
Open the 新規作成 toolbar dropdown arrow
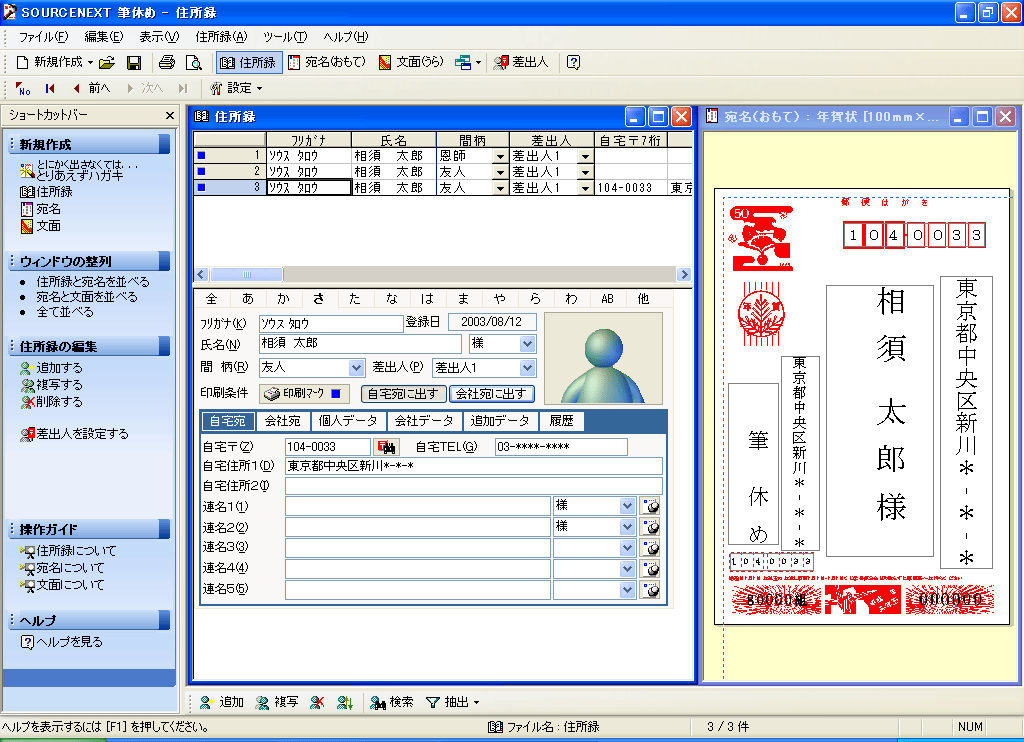(90, 63)
